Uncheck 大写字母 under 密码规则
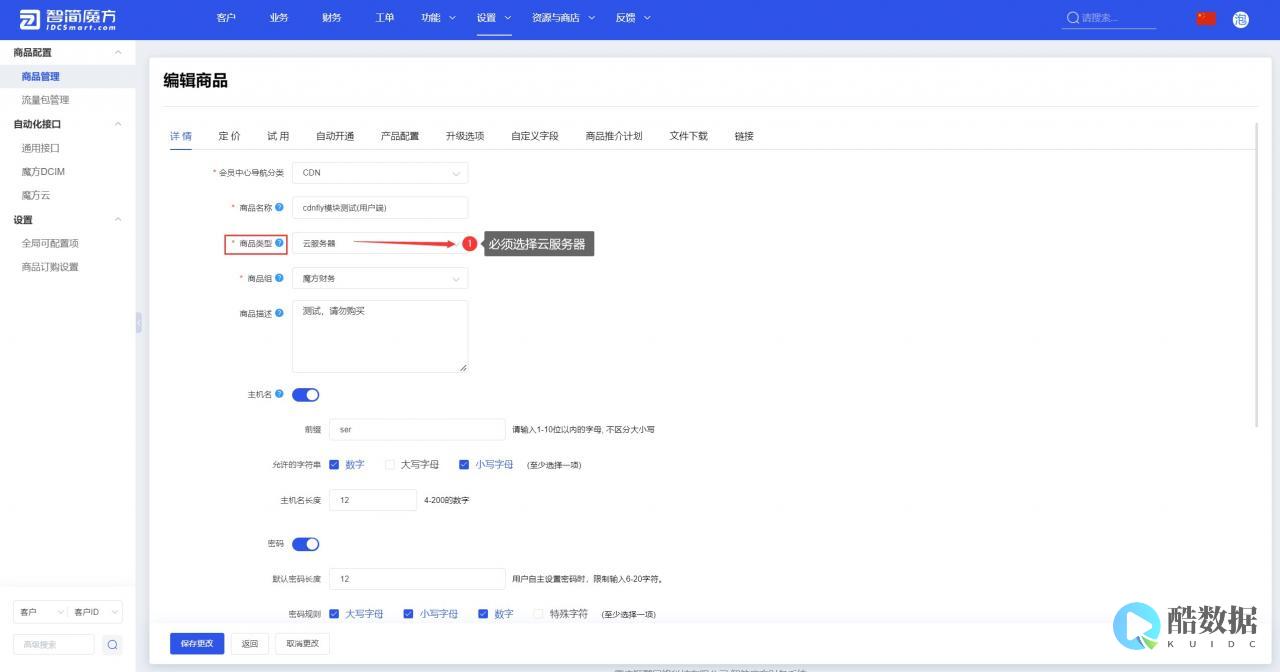This screenshot has height=672, width=1280. click(334, 613)
